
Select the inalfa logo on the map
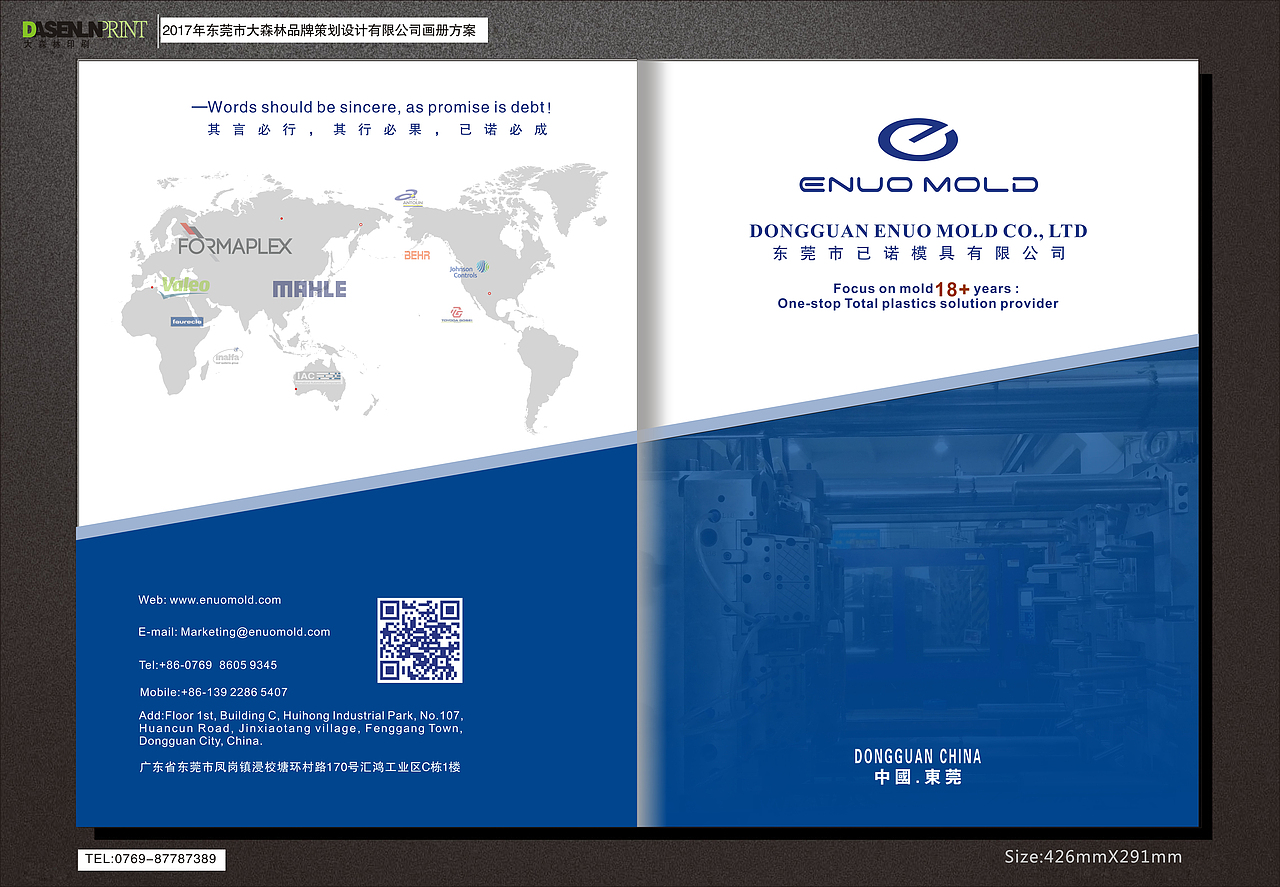click(x=228, y=355)
